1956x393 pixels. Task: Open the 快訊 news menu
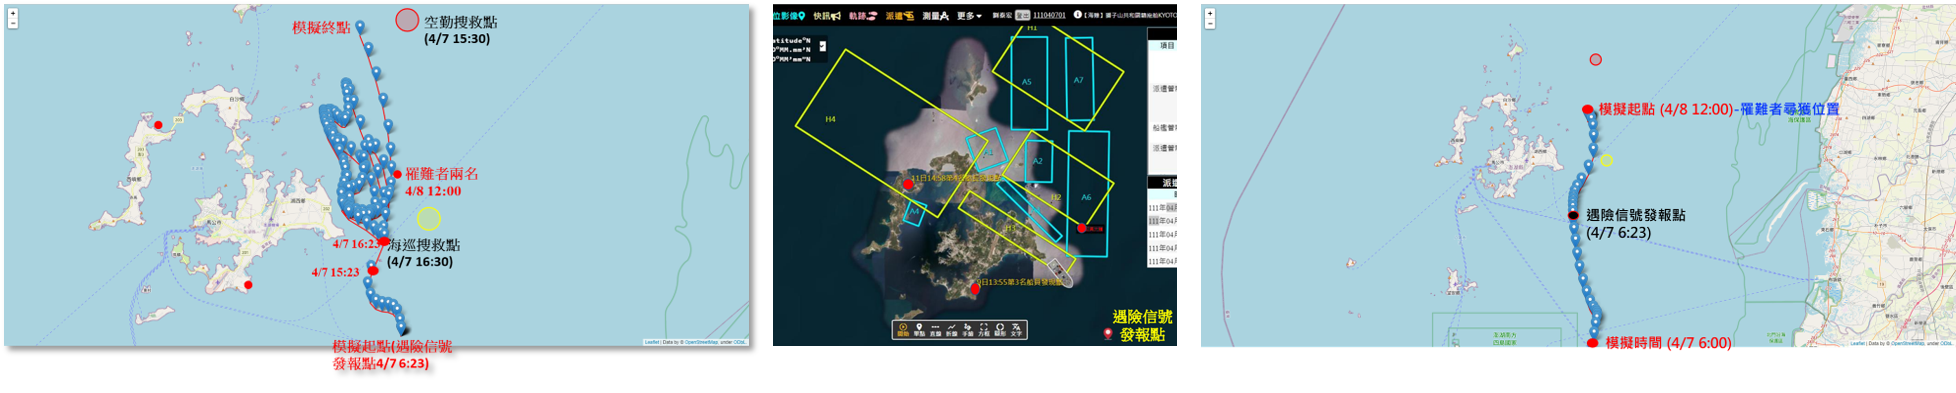tap(827, 15)
